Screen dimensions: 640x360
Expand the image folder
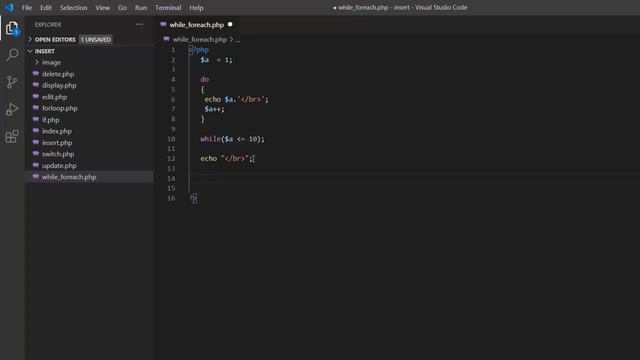37,62
